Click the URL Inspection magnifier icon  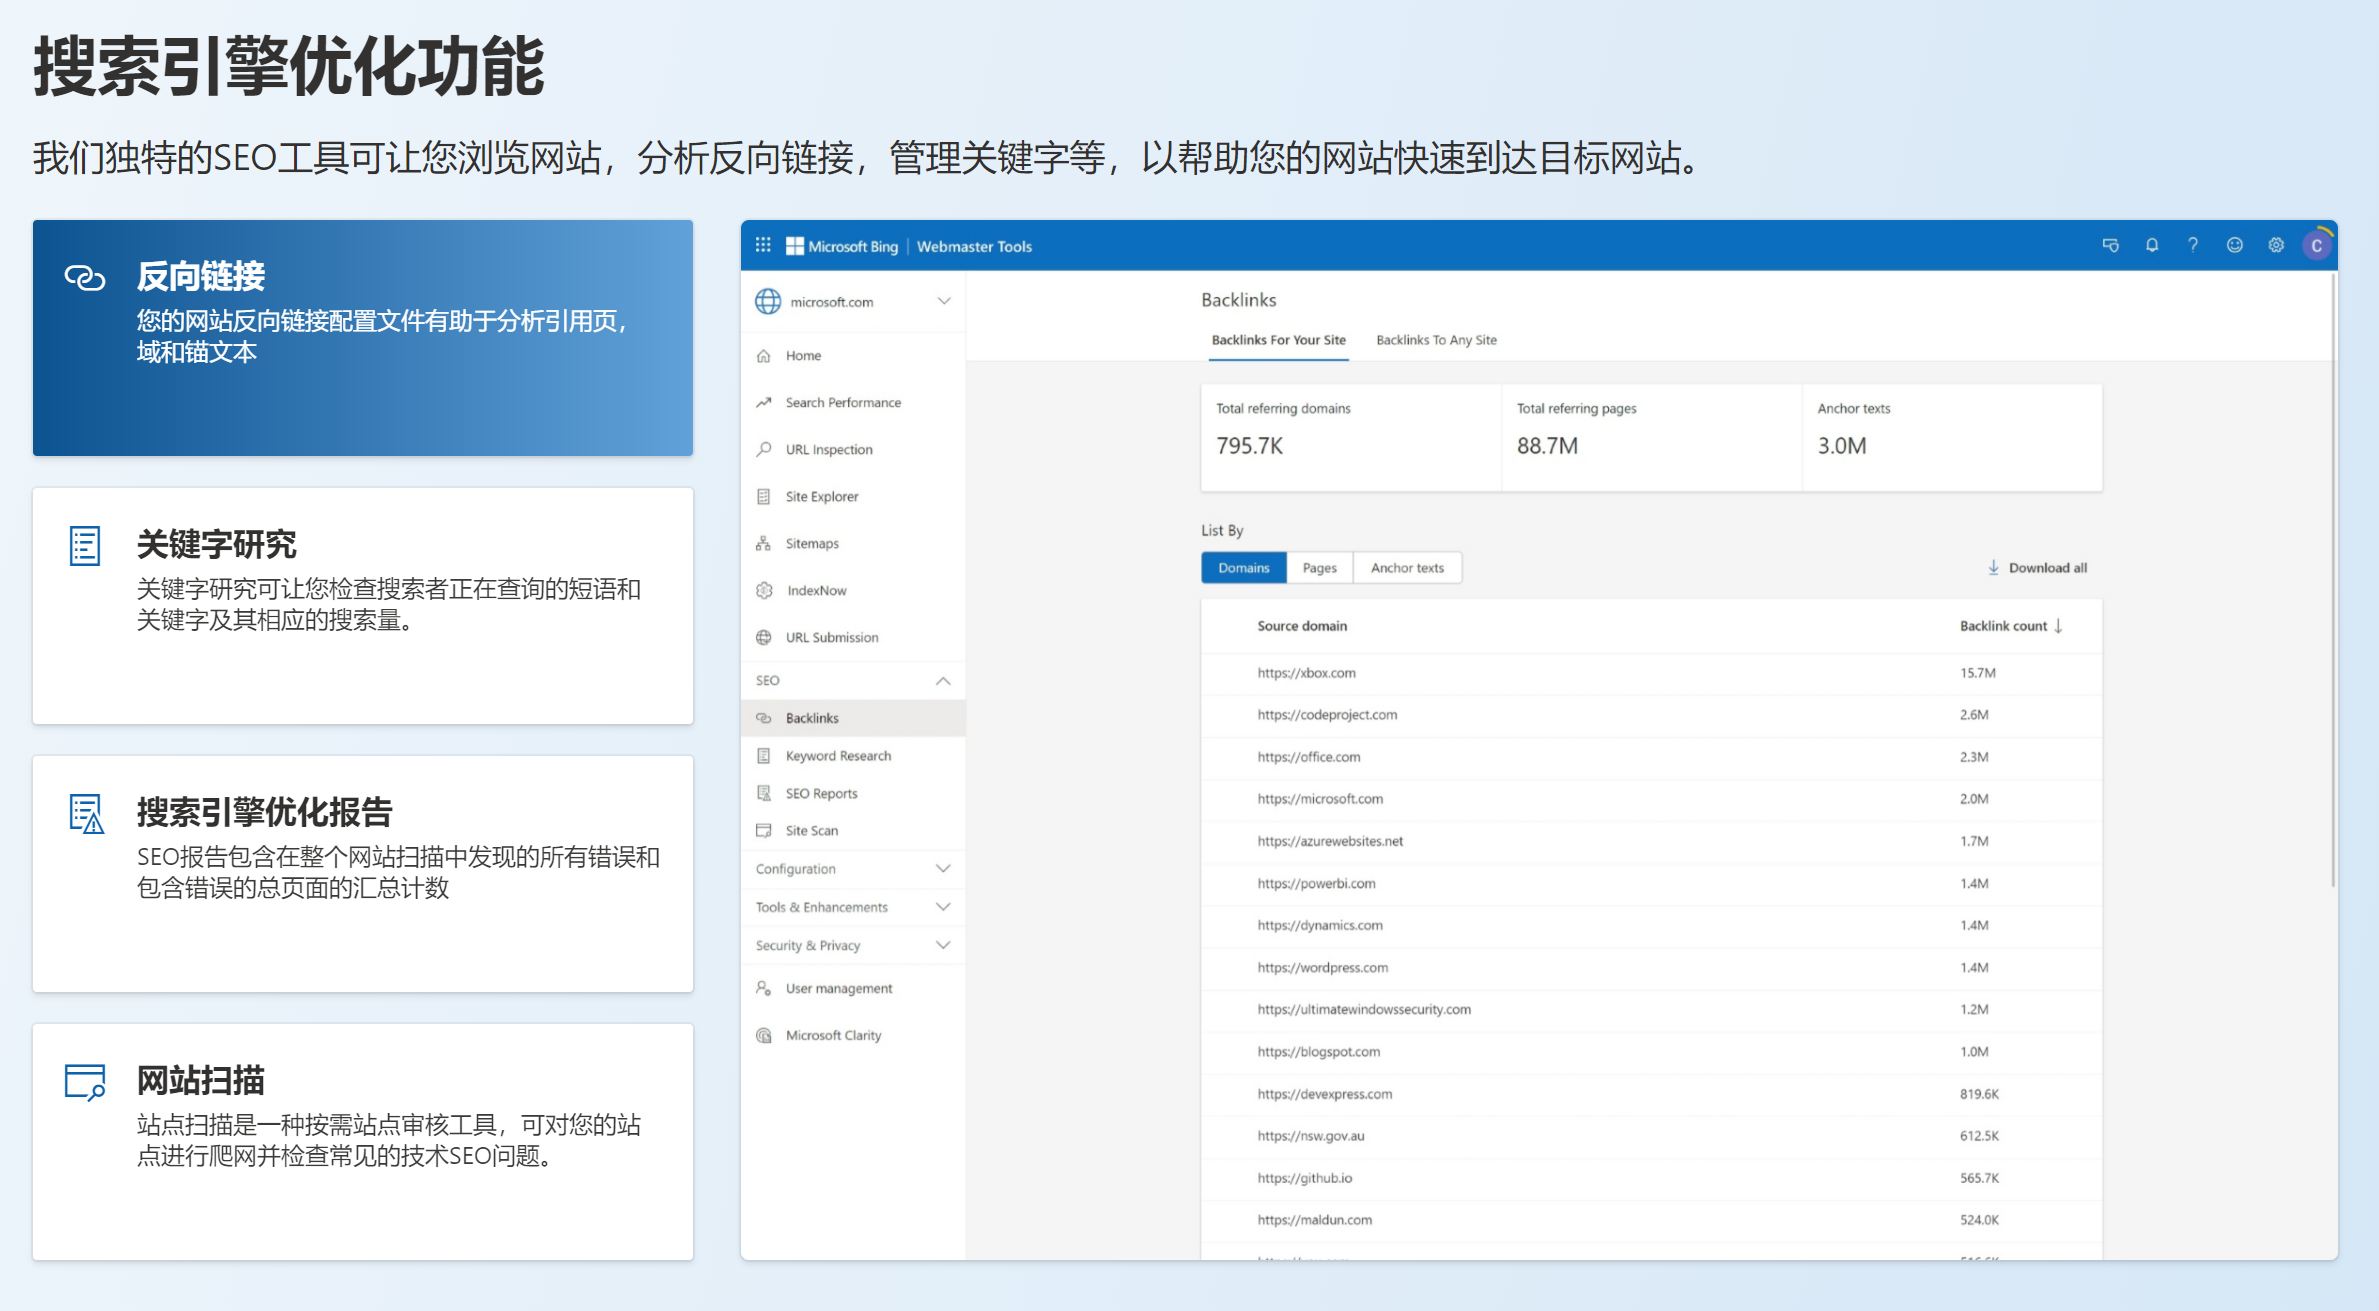tap(764, 449)
